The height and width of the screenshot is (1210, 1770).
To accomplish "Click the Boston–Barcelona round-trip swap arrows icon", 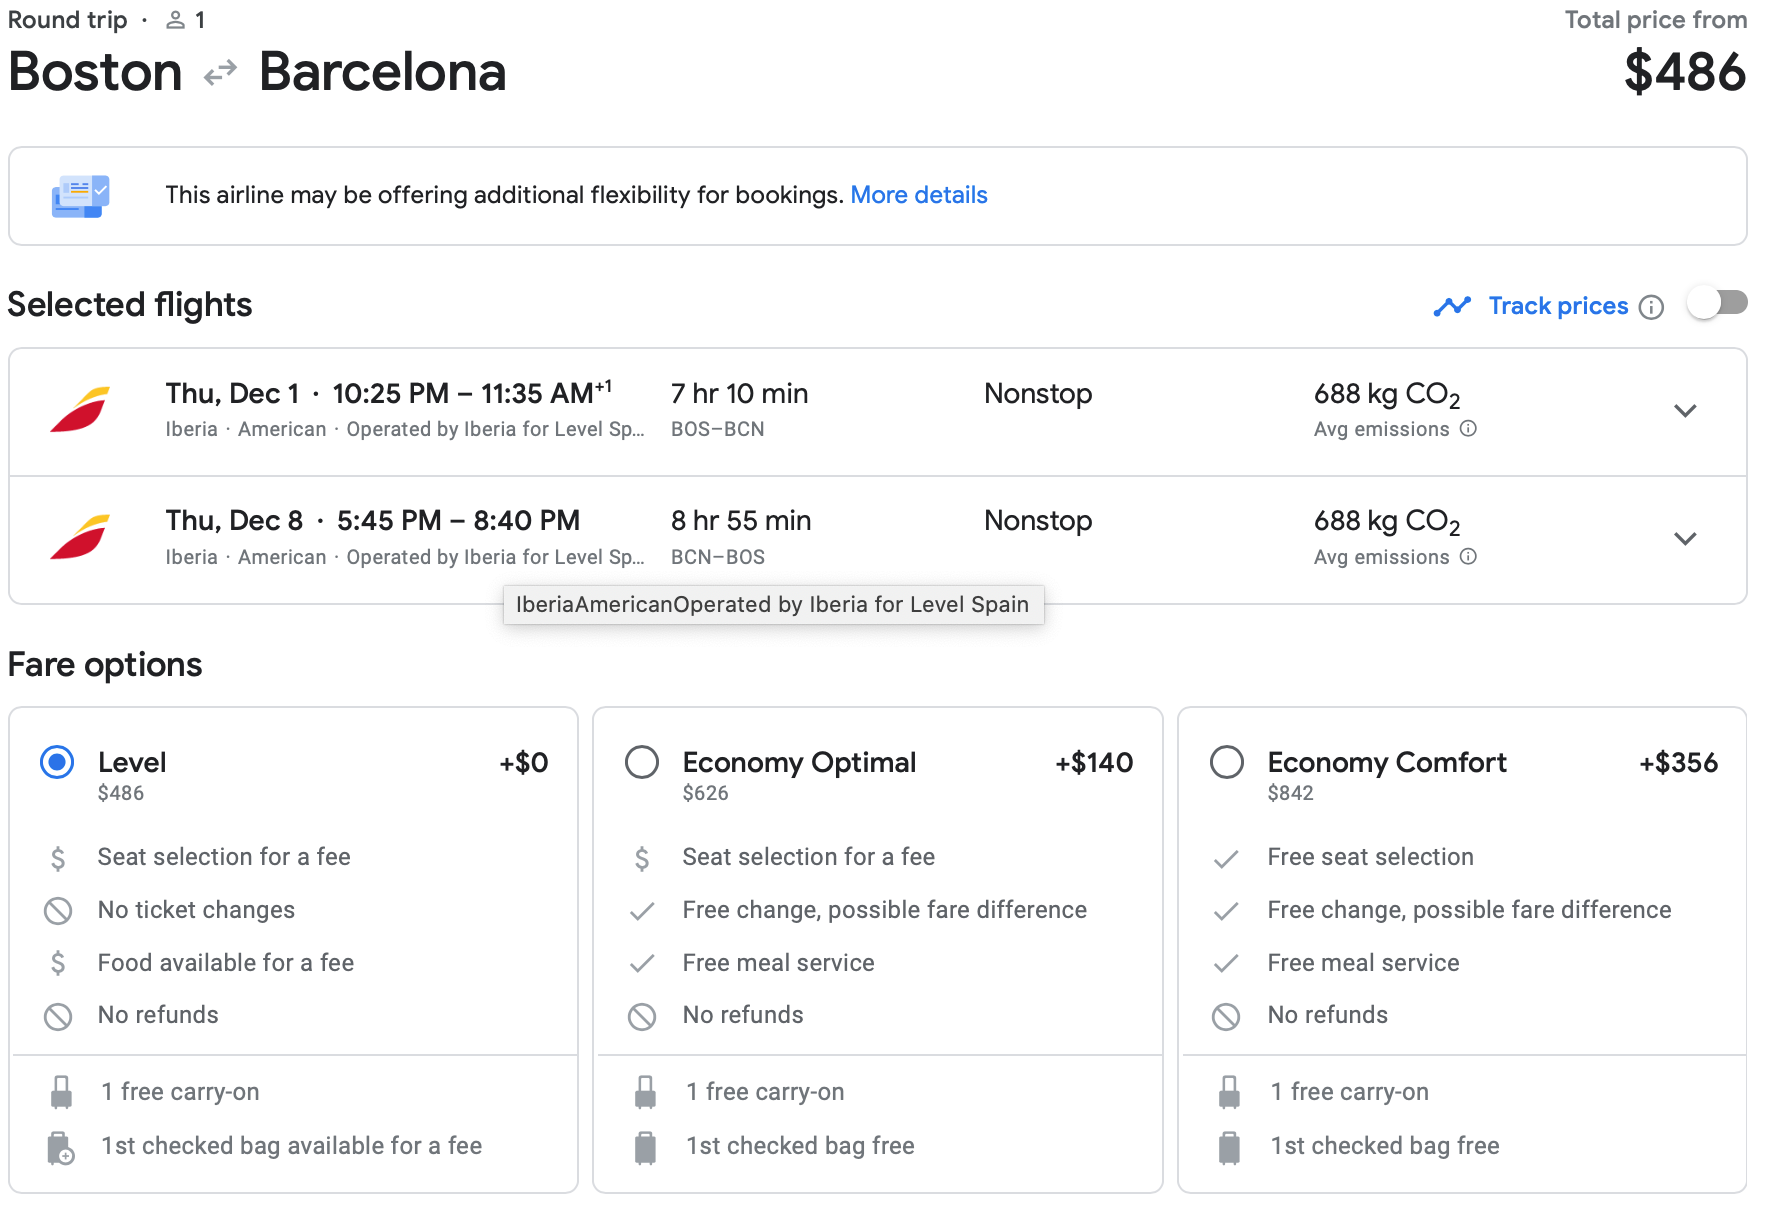I will pyautogui.click(x=220, y=73).
